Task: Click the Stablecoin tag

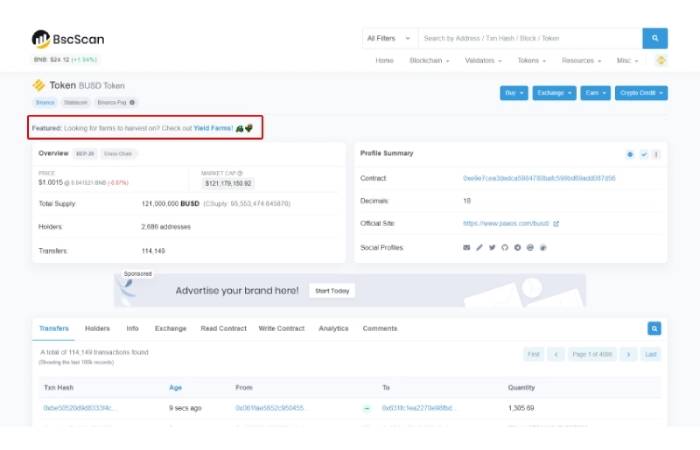Action: tap(75, 103)
